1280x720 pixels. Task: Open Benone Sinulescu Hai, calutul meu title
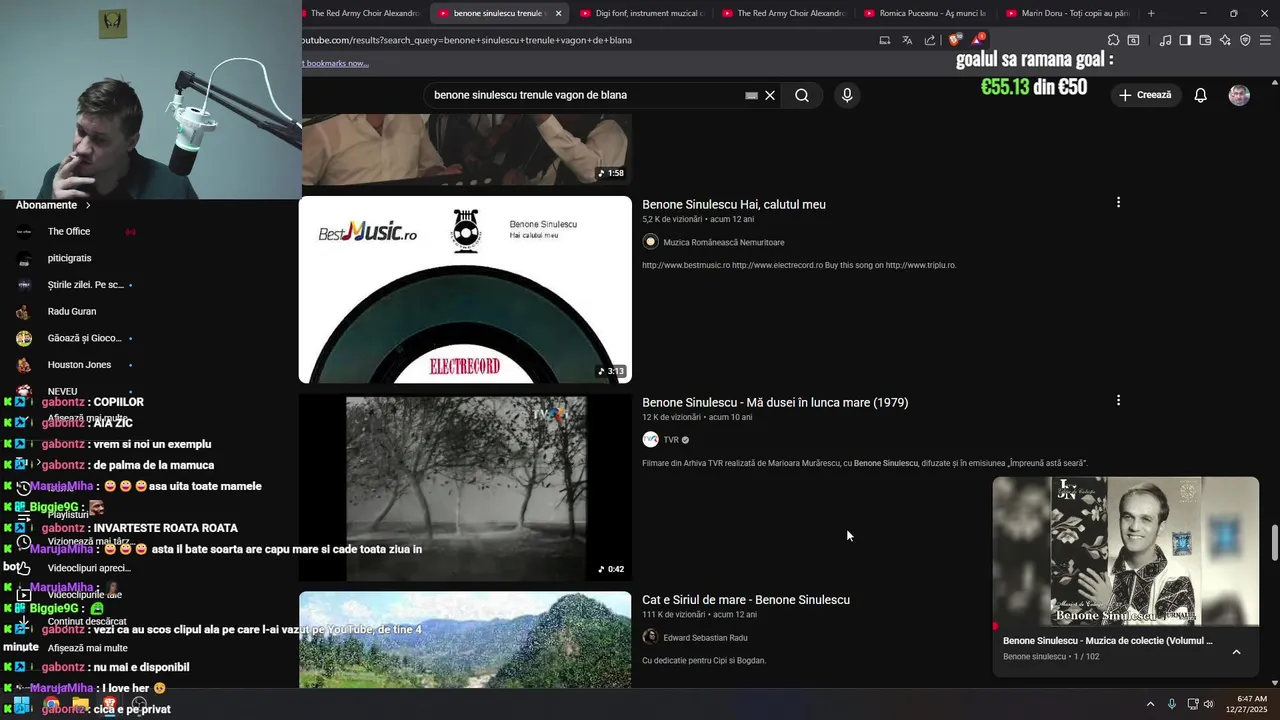coord(734,204)
